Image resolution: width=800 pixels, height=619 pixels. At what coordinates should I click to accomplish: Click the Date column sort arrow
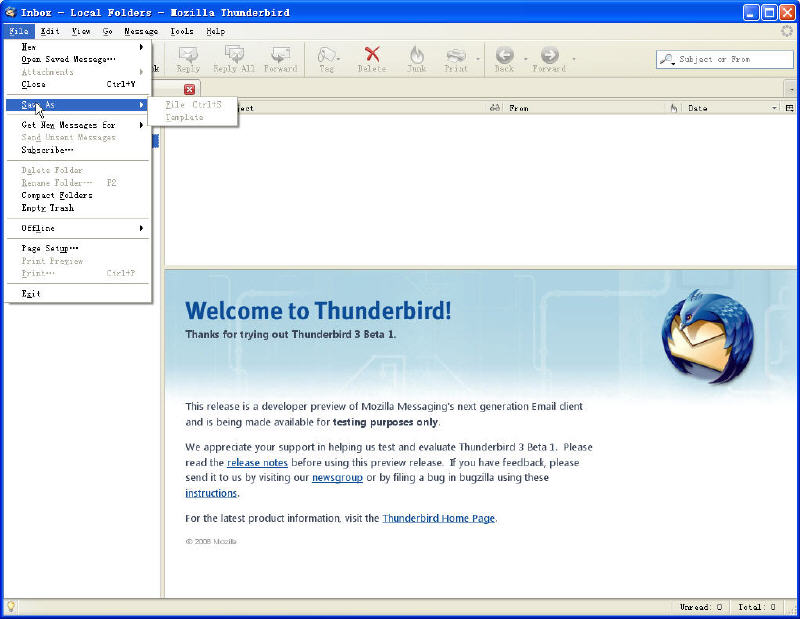774,108
